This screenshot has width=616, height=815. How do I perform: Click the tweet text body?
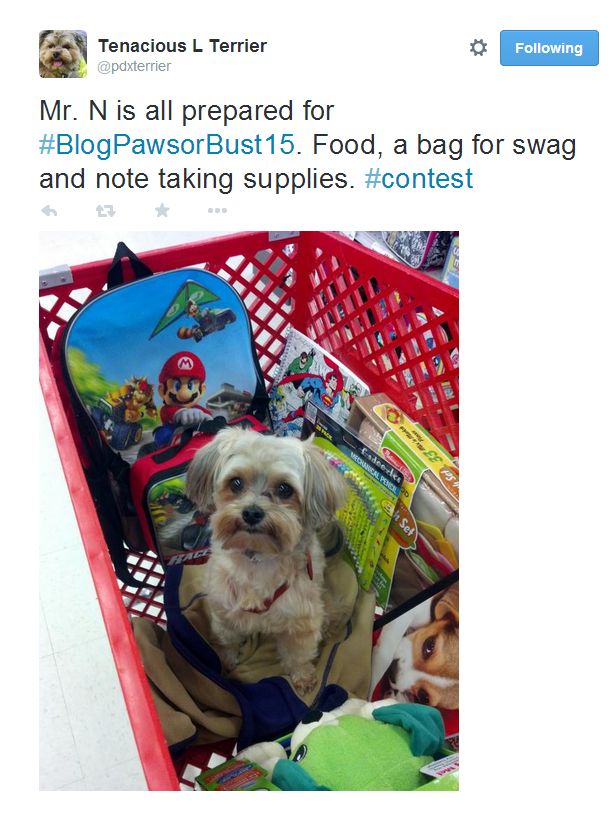click(x=308, y=145)
